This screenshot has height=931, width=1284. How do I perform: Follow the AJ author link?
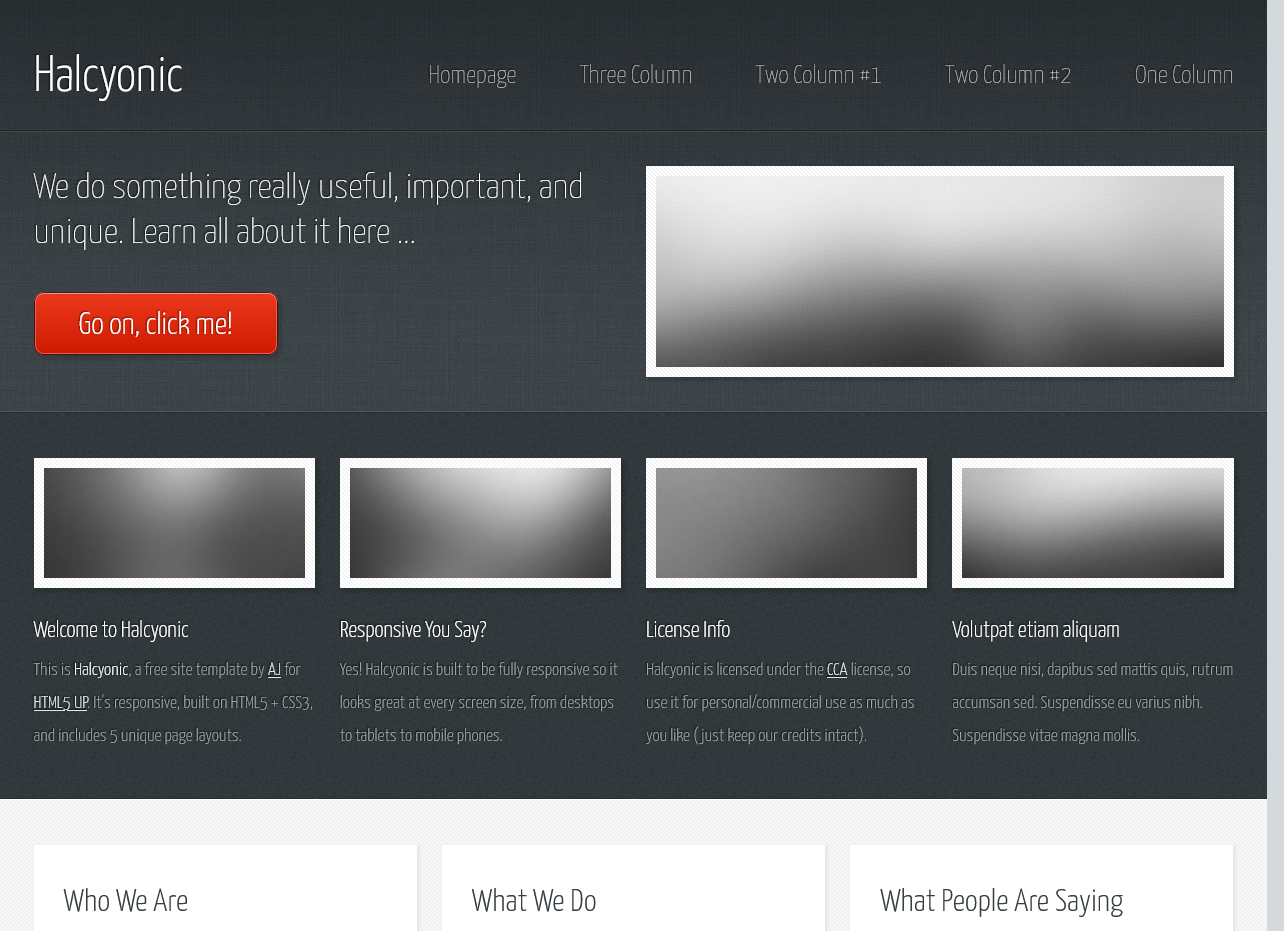pyautogui.click(x=274, y=670)
